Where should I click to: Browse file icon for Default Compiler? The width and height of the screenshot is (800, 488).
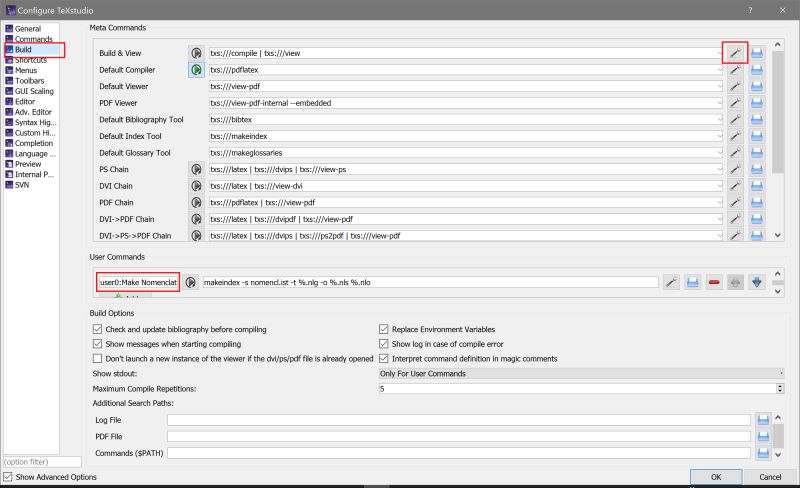[x=757, y=69]
